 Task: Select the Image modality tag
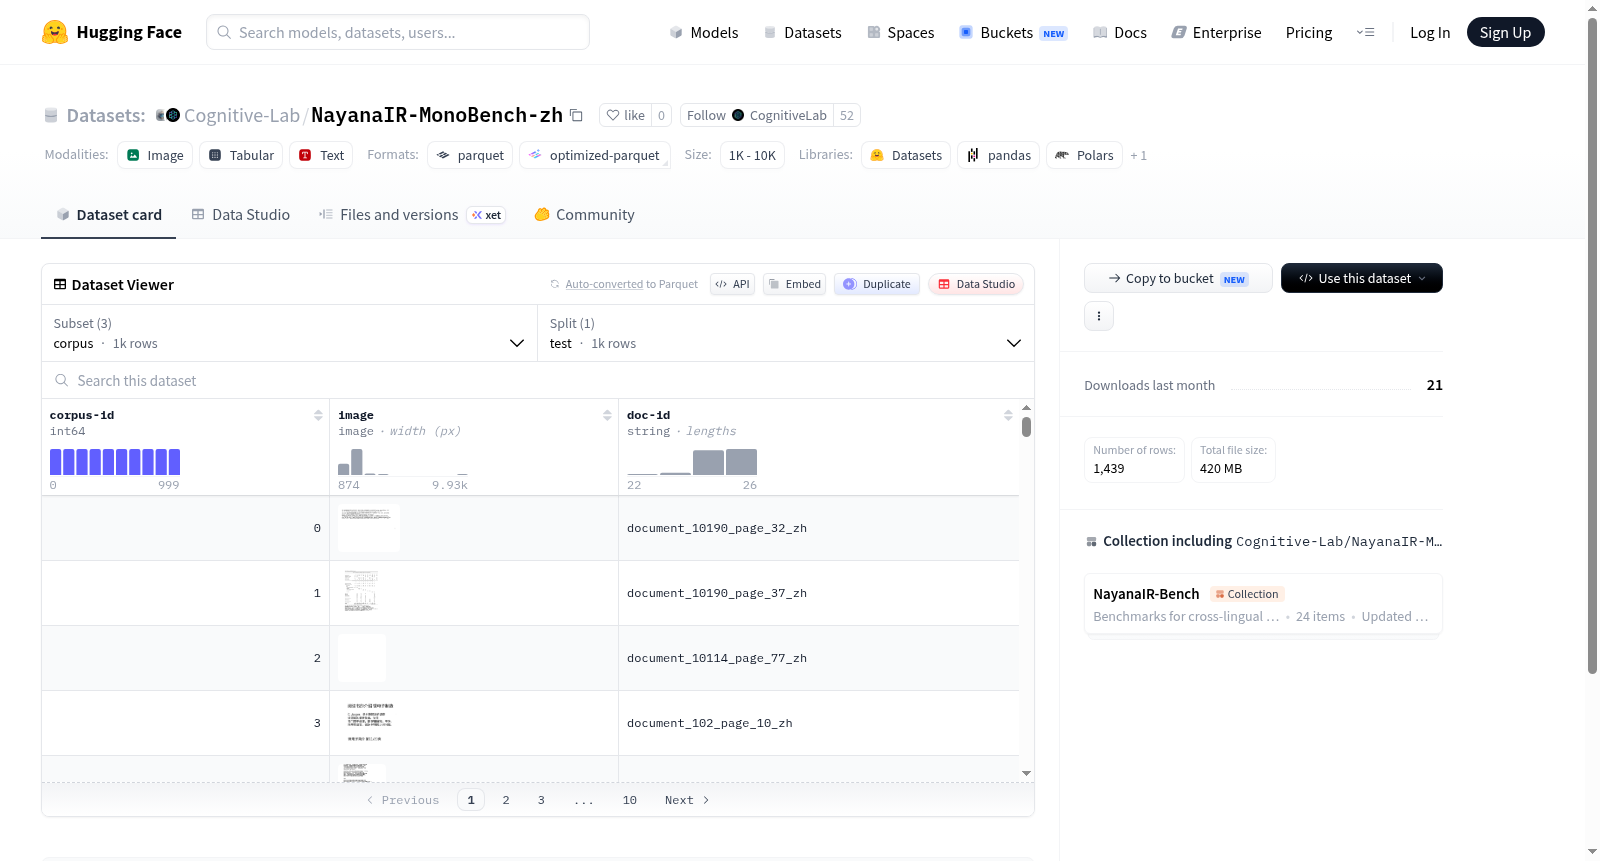tap(155, 155)
